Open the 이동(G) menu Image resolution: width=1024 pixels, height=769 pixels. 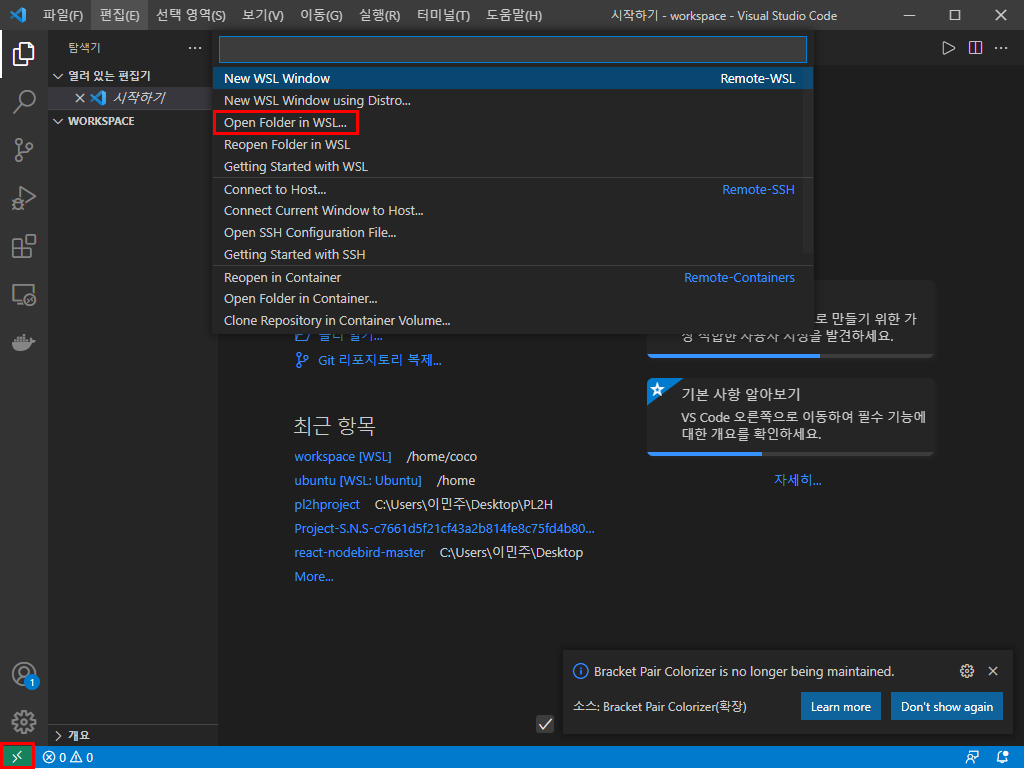coord(321,15)
